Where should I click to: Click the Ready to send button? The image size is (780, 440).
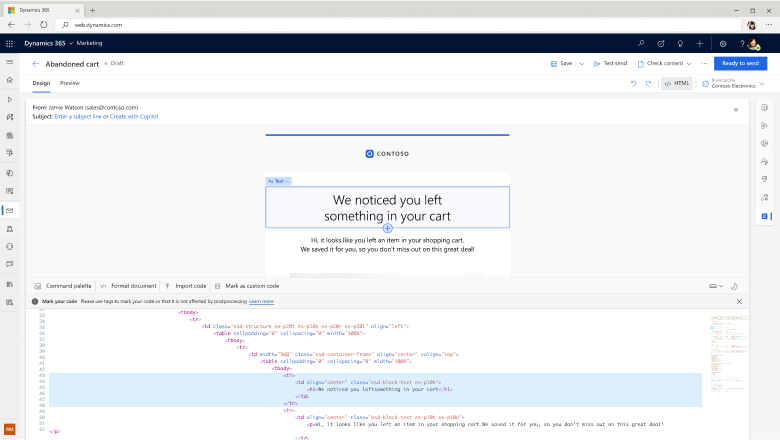[x=740, y=63]
